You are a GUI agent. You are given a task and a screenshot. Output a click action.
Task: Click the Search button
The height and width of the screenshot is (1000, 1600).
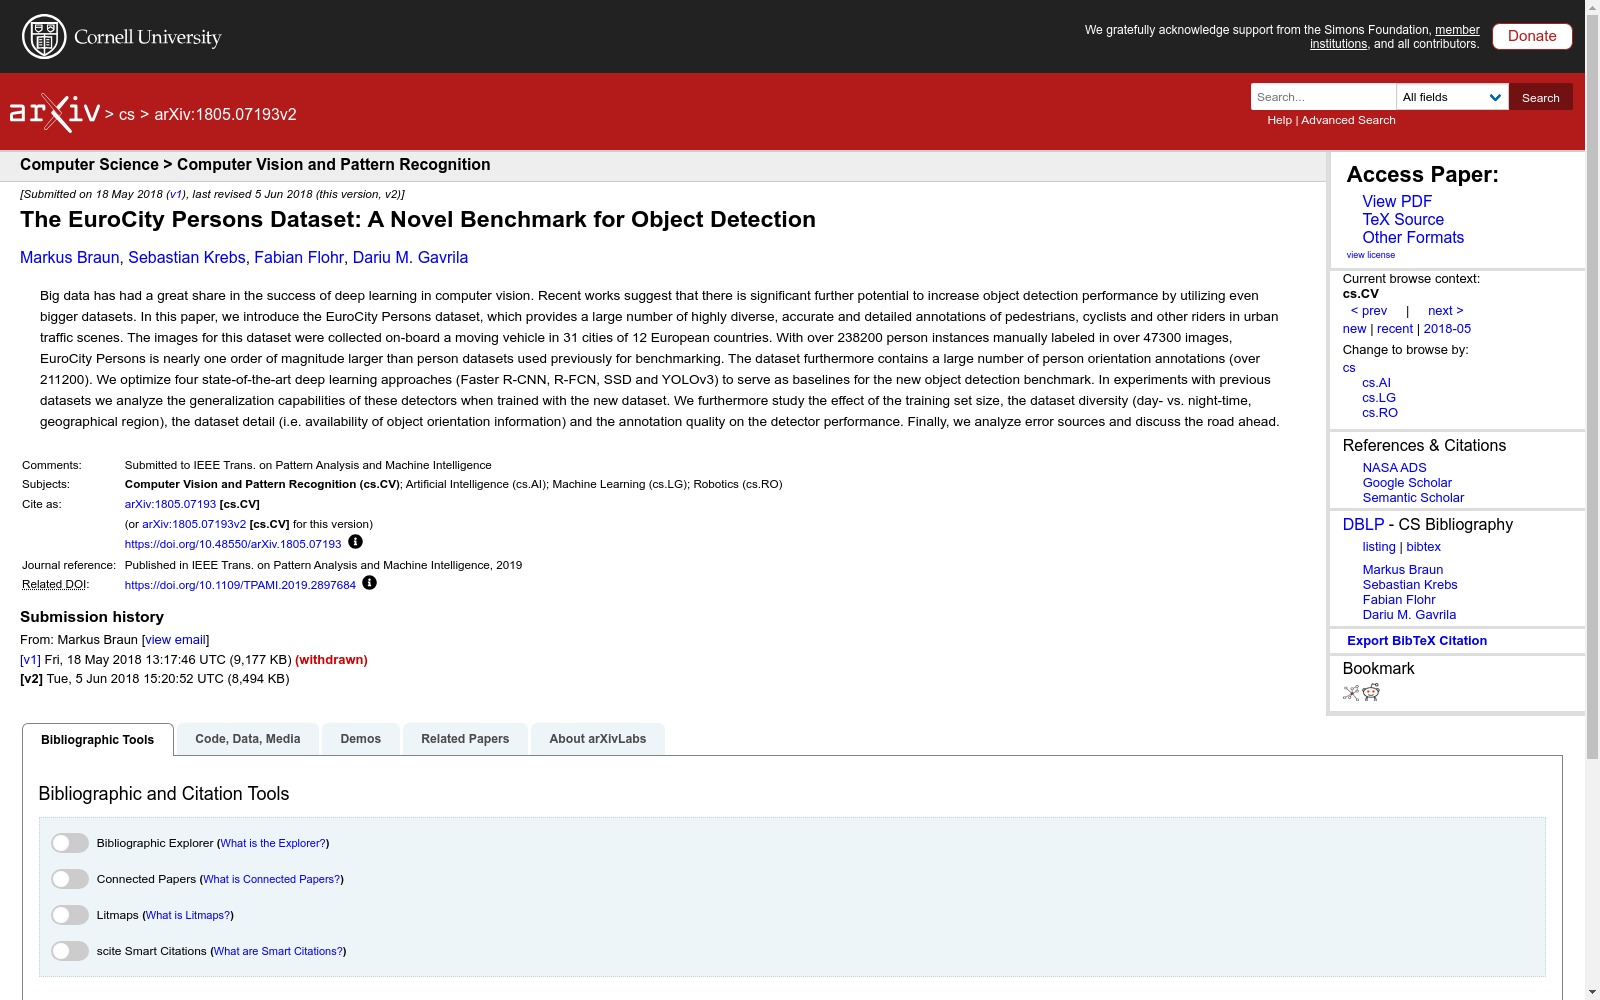click(x=1541, y=97)
